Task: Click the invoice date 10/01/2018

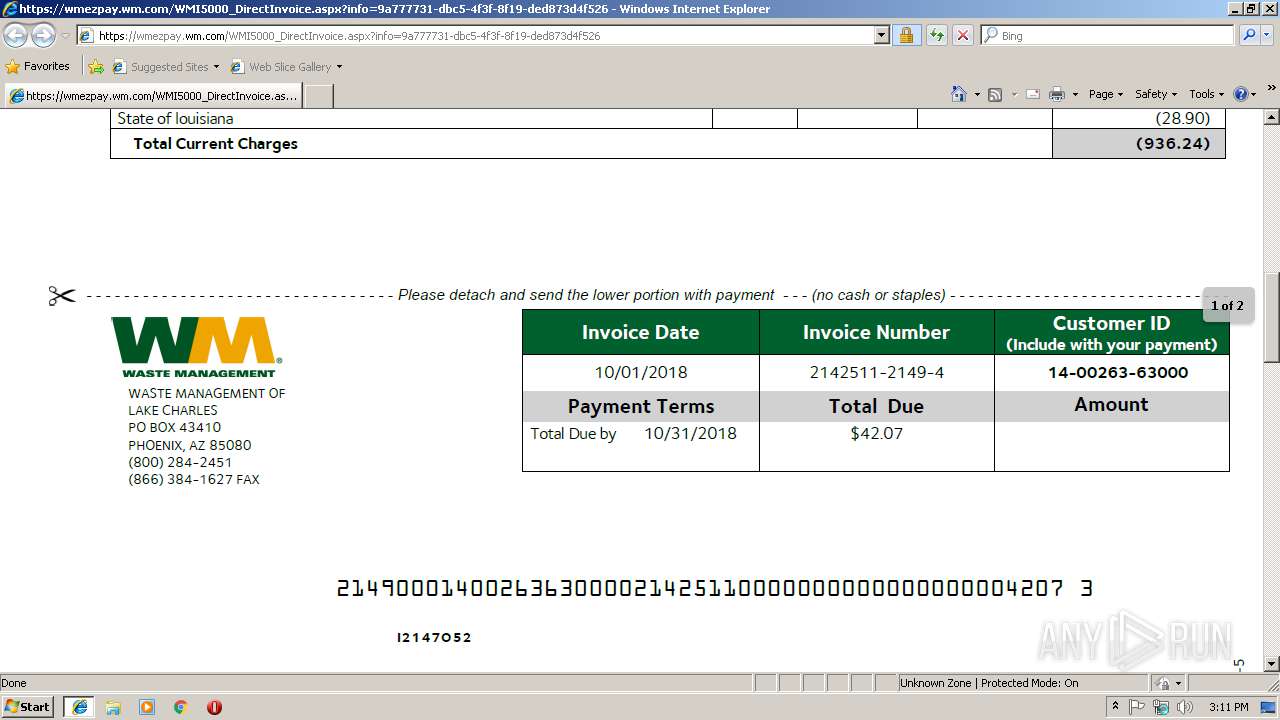Action: tap(641, 373)
